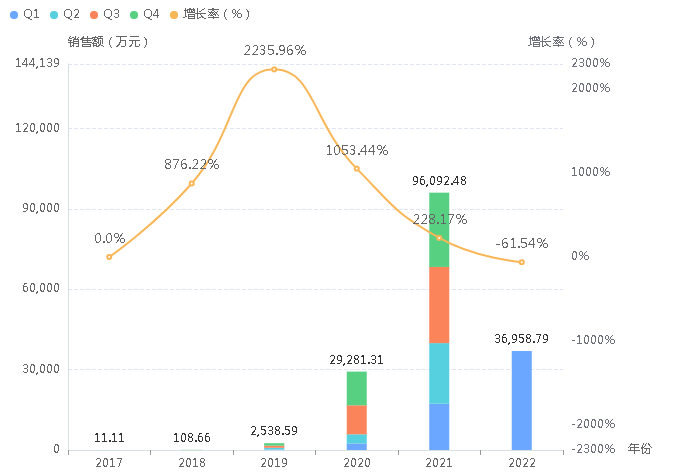
Task: Toggle the Q3 legend series
Action: 104,14
